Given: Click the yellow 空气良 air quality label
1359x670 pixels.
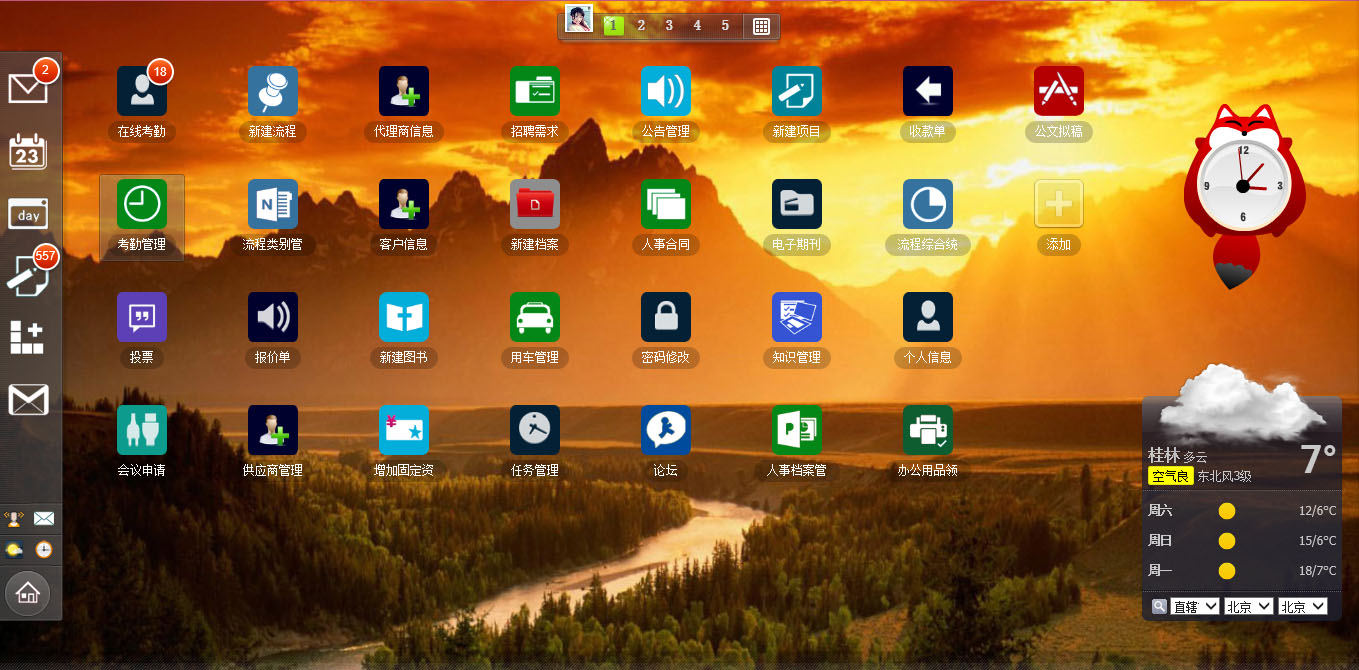Looking at the screenshot, I should [1171, 476].
